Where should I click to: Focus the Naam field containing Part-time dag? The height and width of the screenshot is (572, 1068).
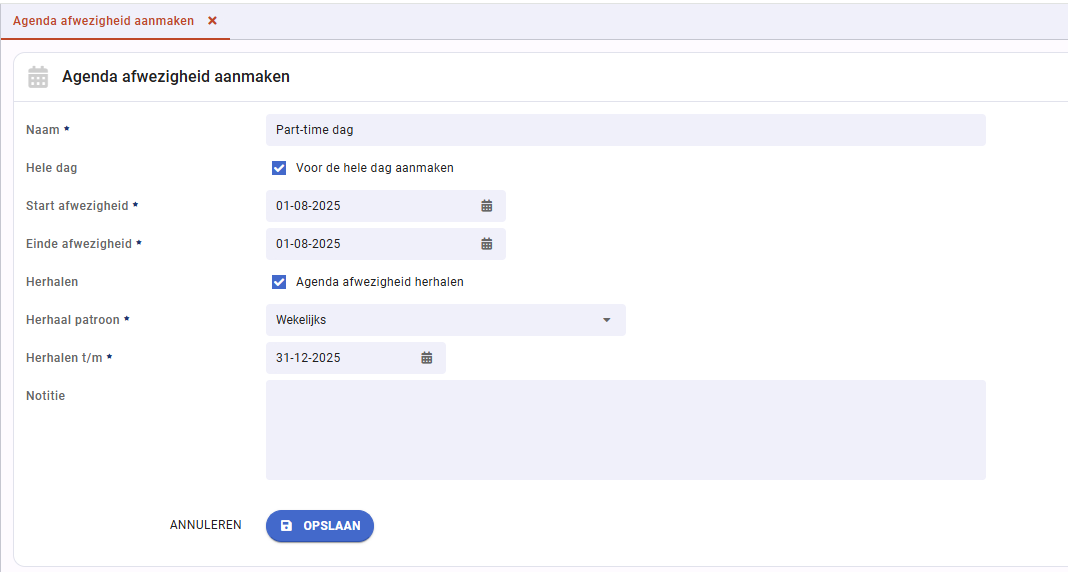625,129
